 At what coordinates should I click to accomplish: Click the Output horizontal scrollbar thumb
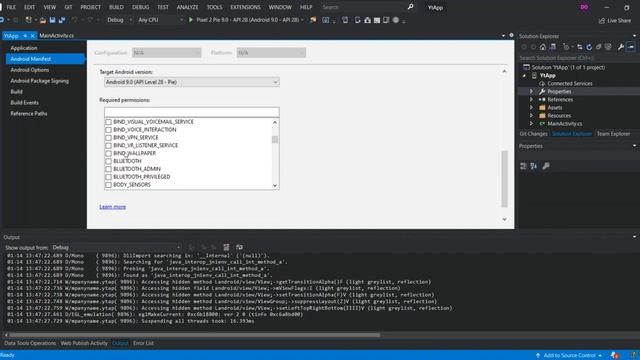pyautogui.click(x=195, y=335)
